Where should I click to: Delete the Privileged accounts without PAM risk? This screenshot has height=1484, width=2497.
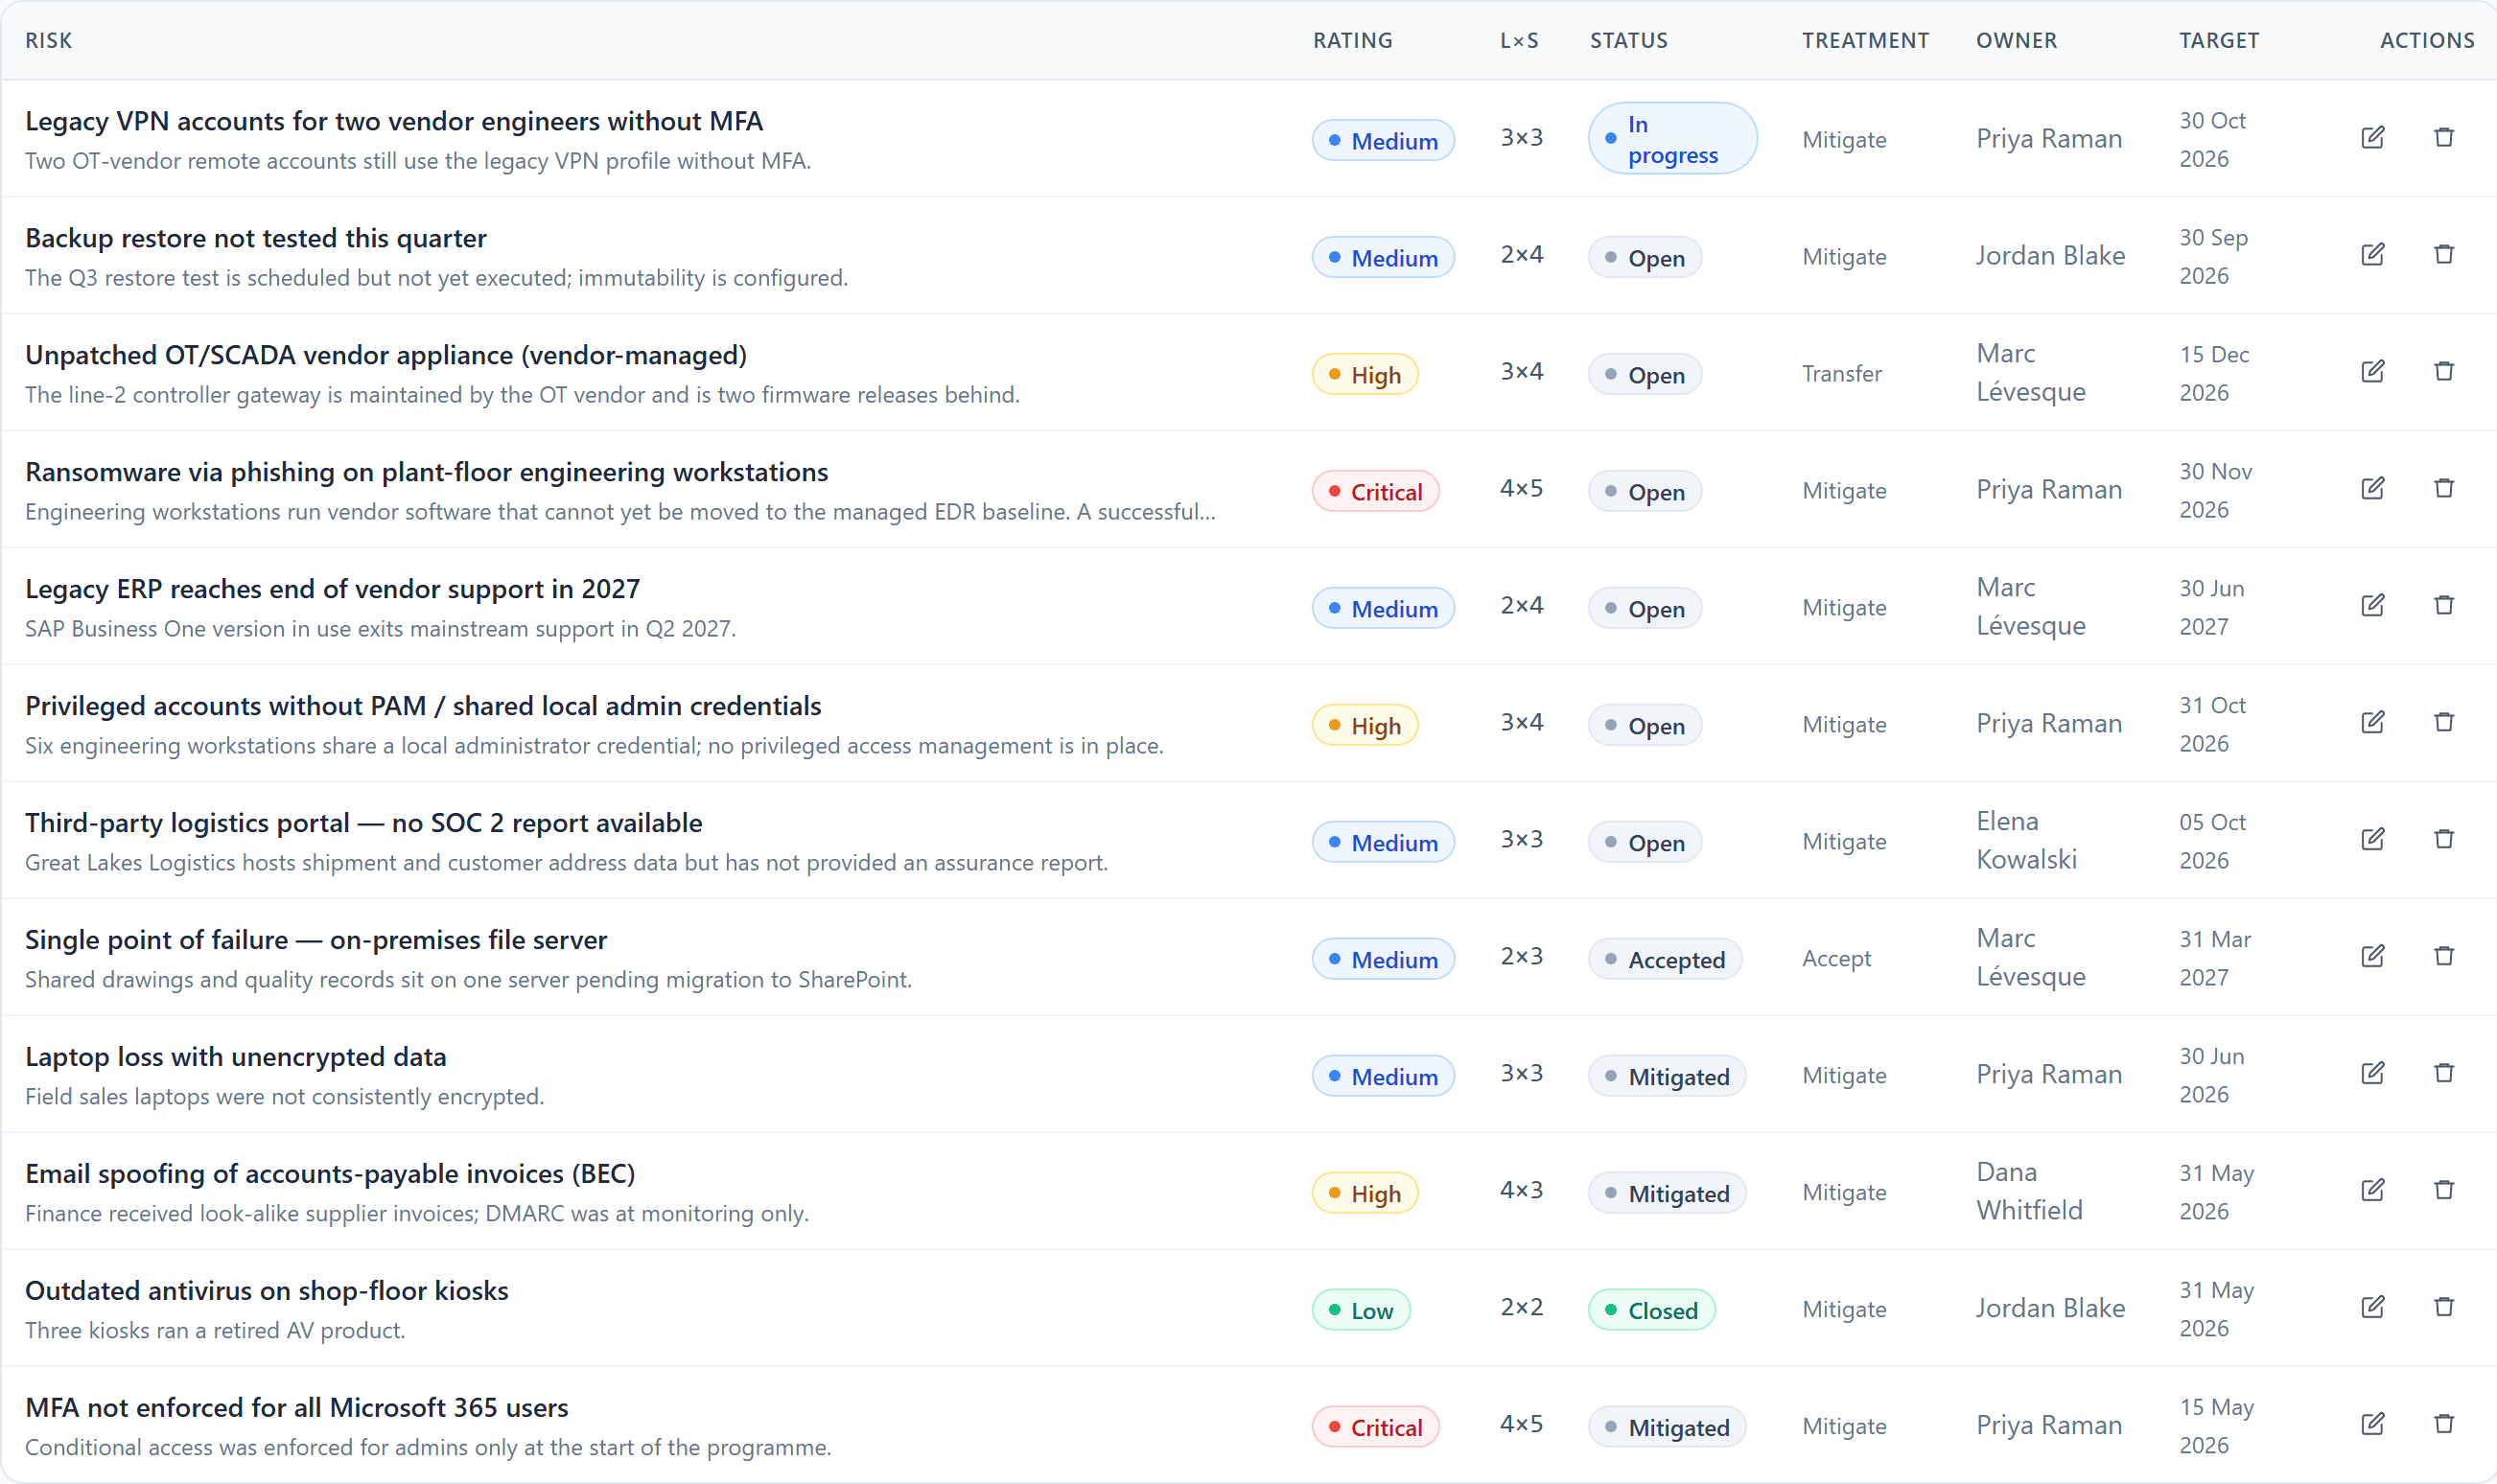[x=2443, y=723]
